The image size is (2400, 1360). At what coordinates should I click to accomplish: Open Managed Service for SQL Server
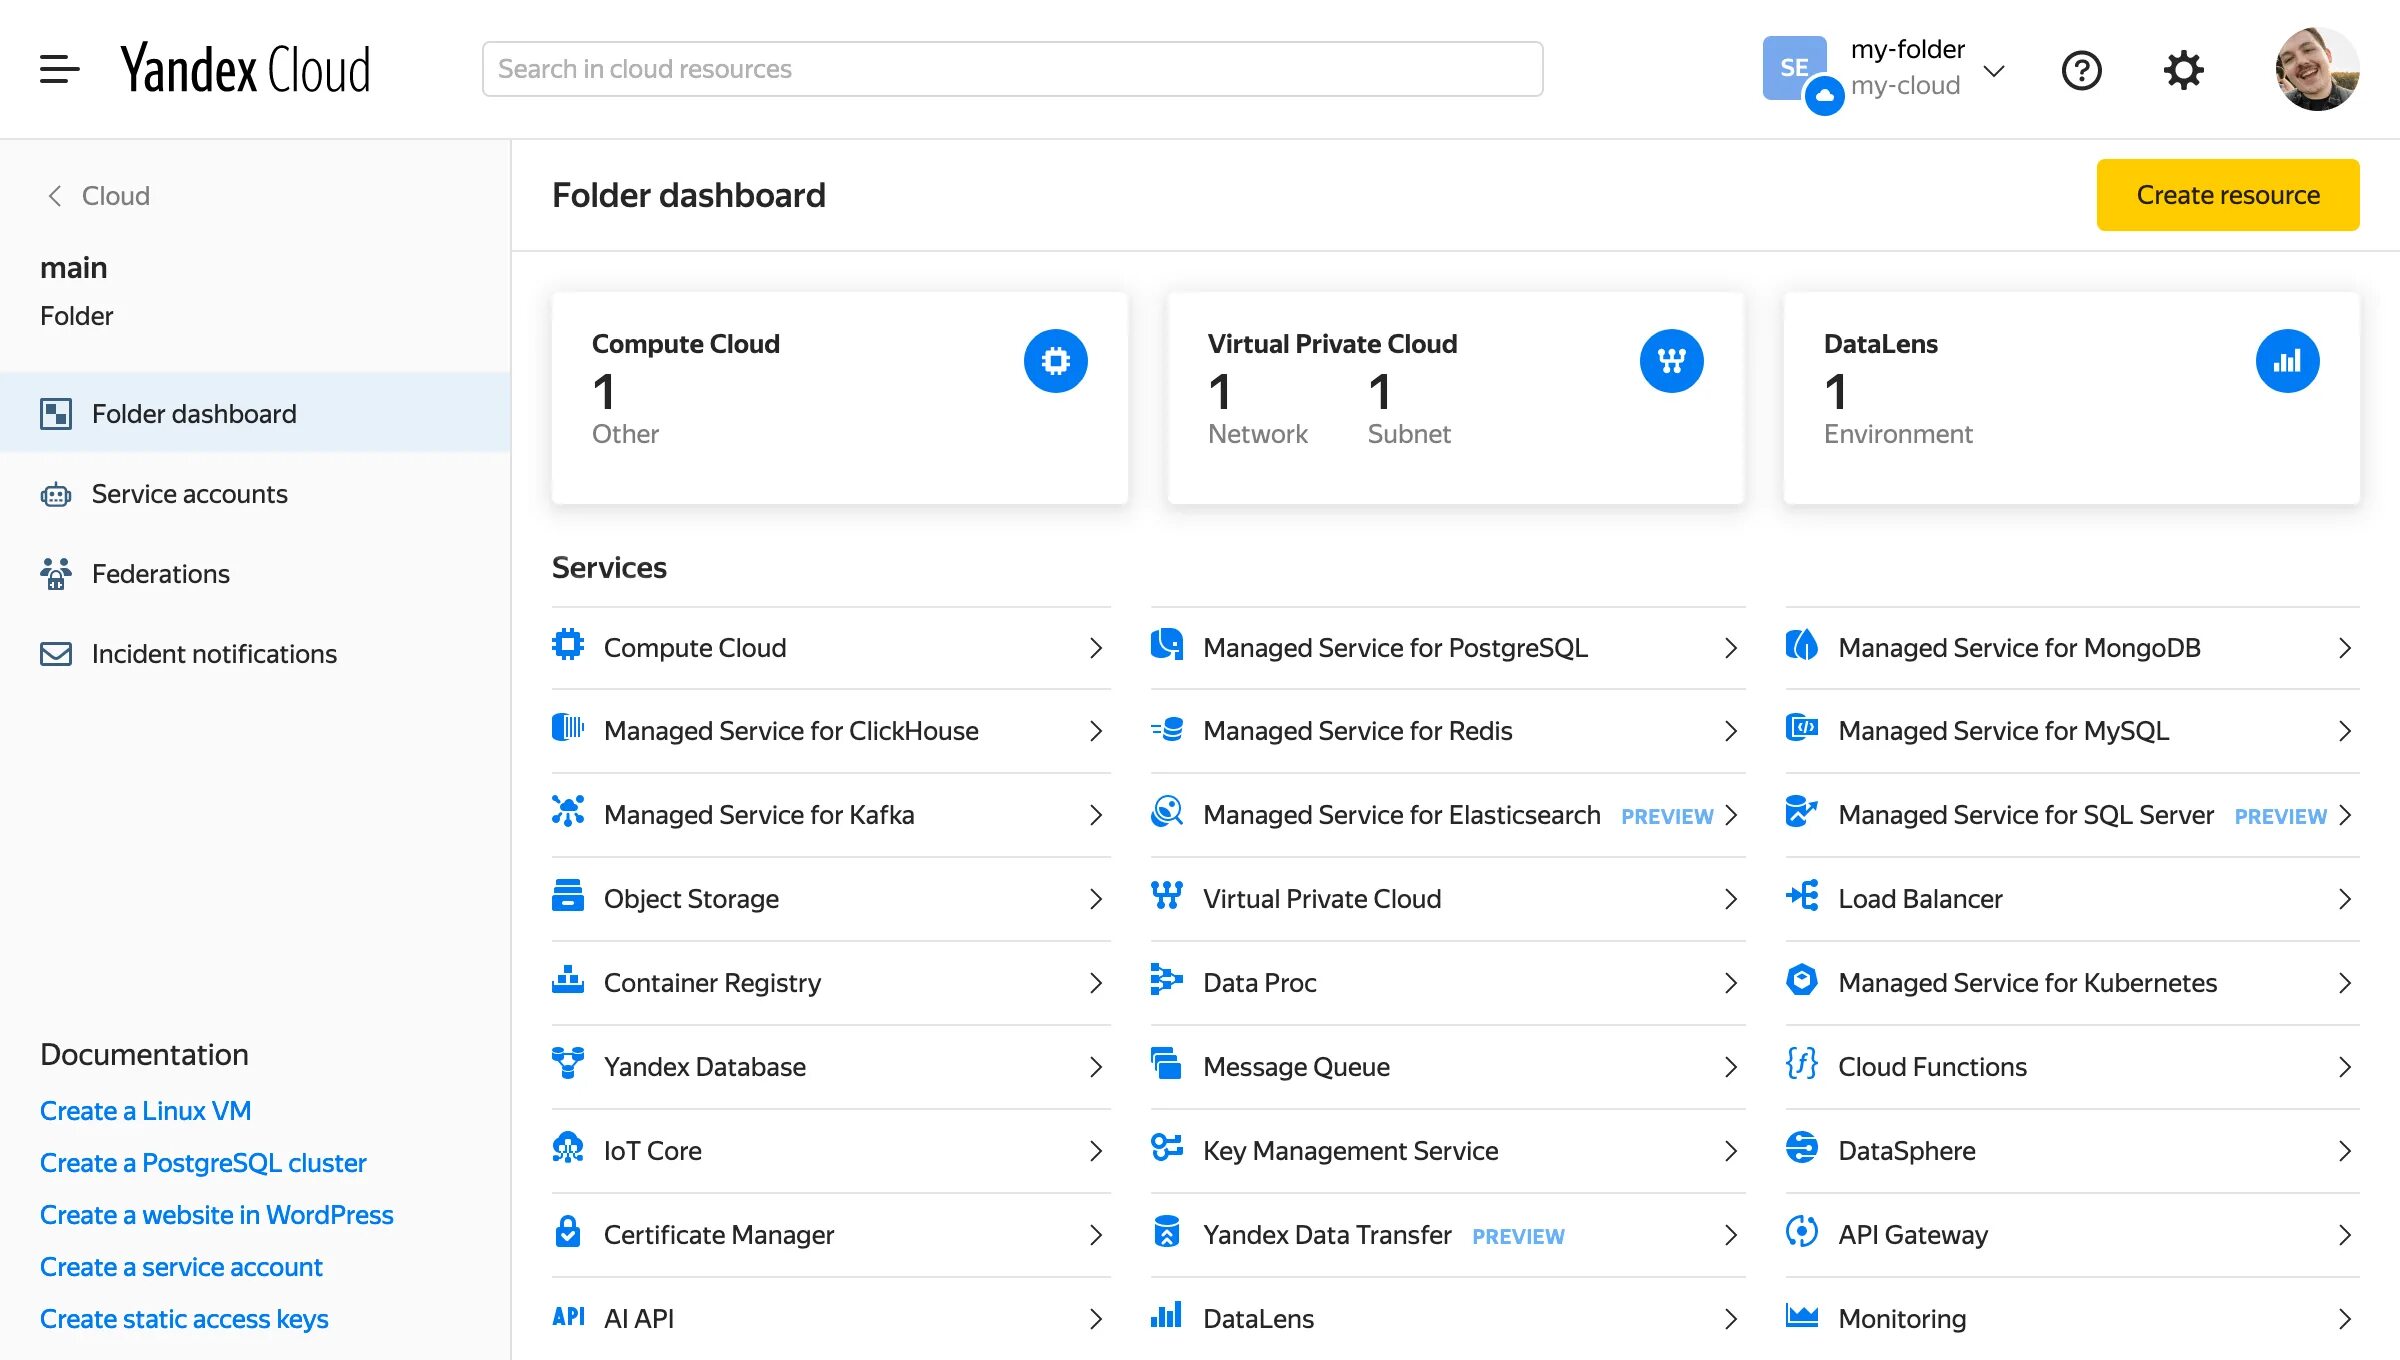click(2072, 815)
